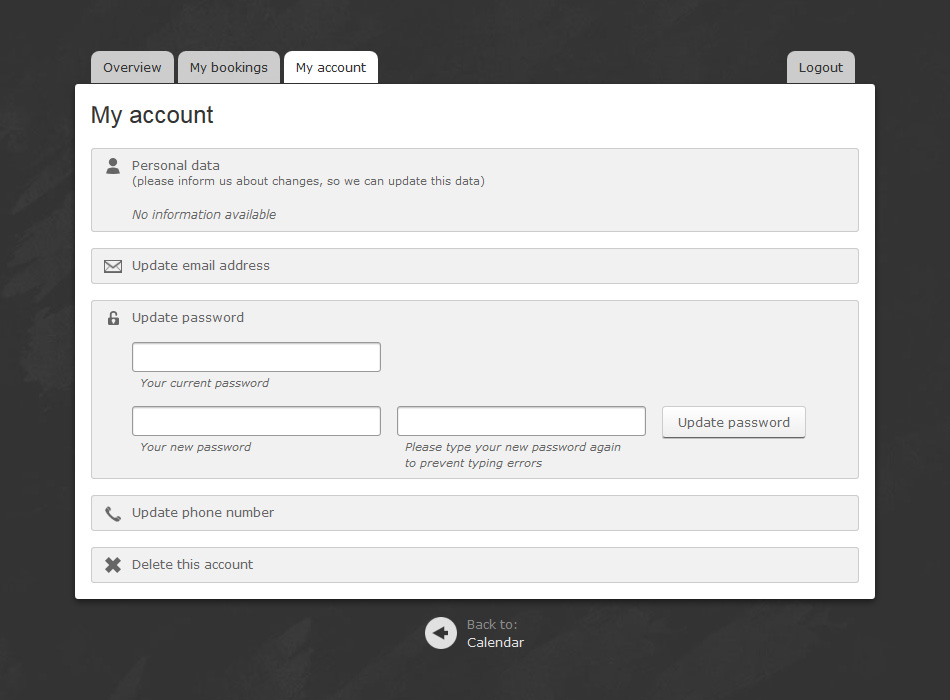Switch to the Overview tab

(x=132, y=68)
